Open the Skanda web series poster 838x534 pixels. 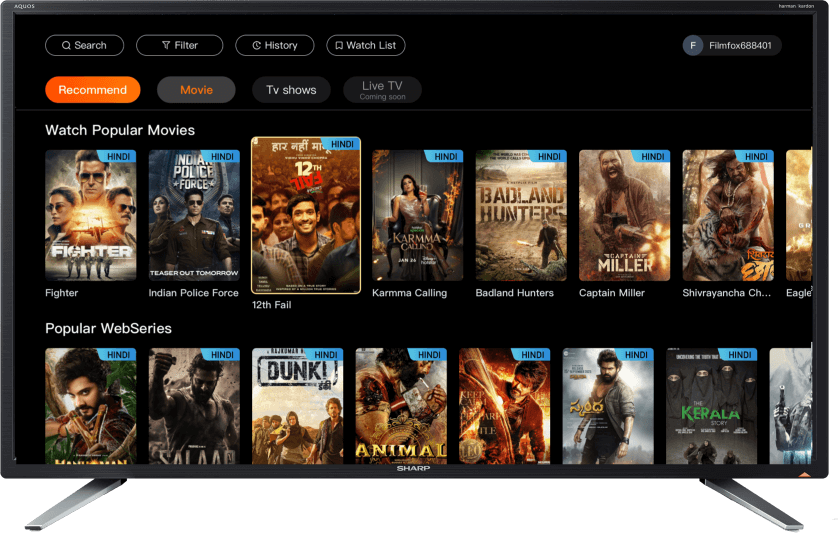pyautogui.click(x=608, y=406)
